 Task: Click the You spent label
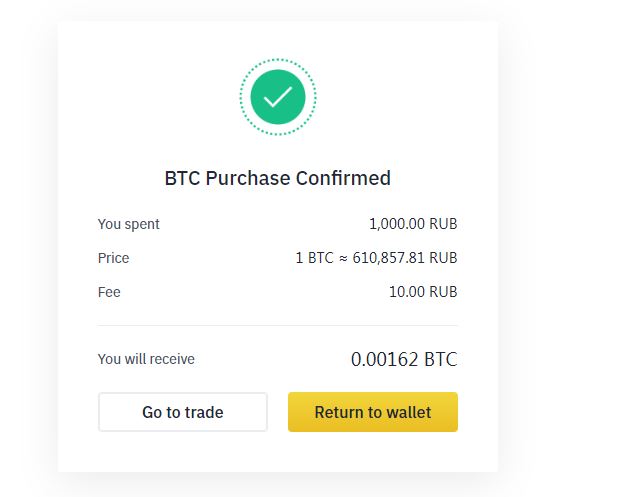(129, 224)
